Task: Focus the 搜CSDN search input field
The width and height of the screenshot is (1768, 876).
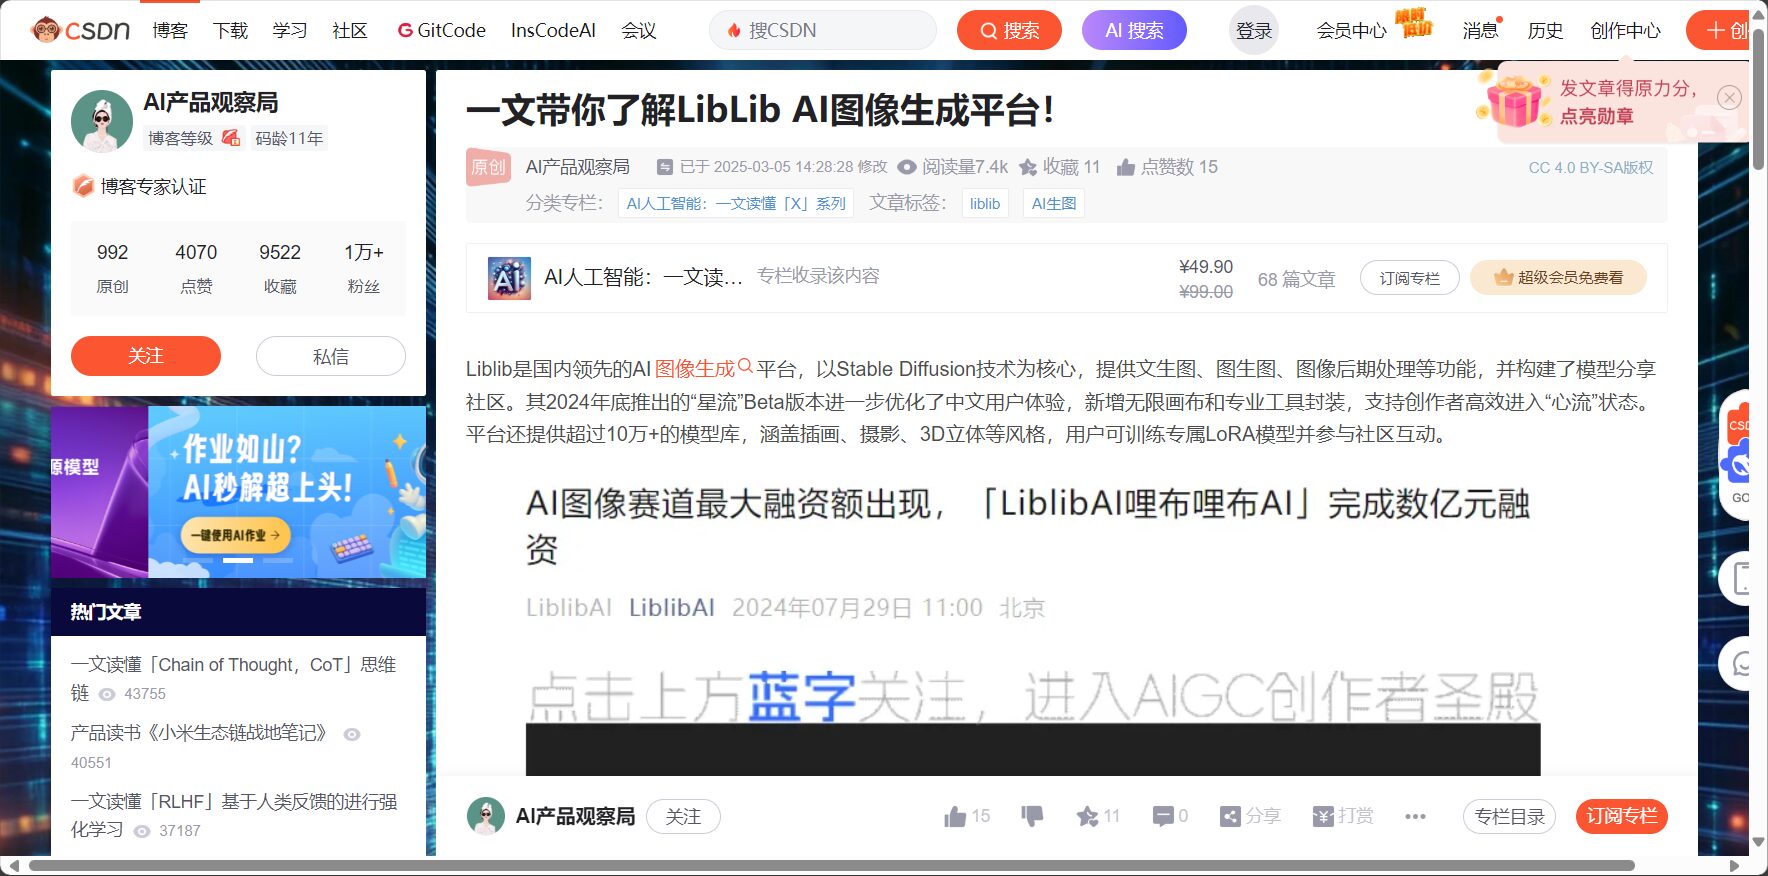Action: 823,30
